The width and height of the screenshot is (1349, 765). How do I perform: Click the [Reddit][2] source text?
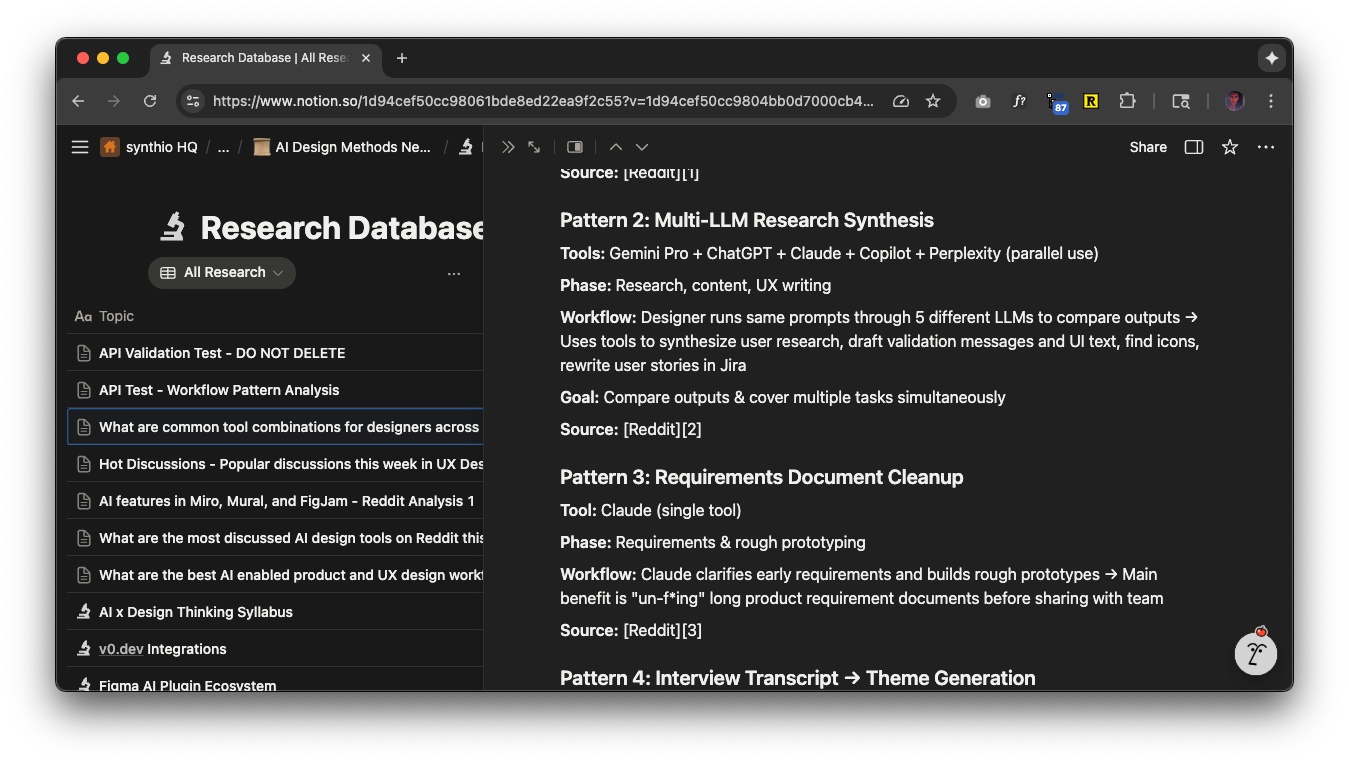pyautogui.click(x=662, y=429)
